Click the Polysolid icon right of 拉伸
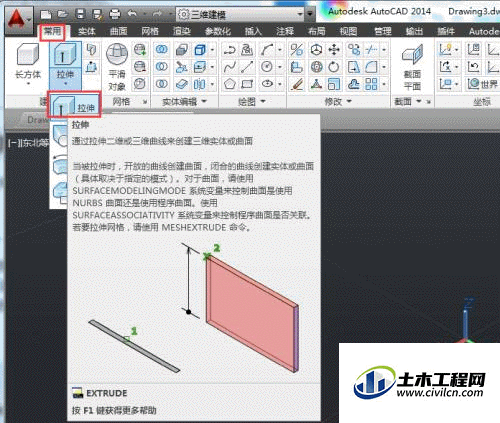This screenshot has height=423, width=500. (91, 49)
